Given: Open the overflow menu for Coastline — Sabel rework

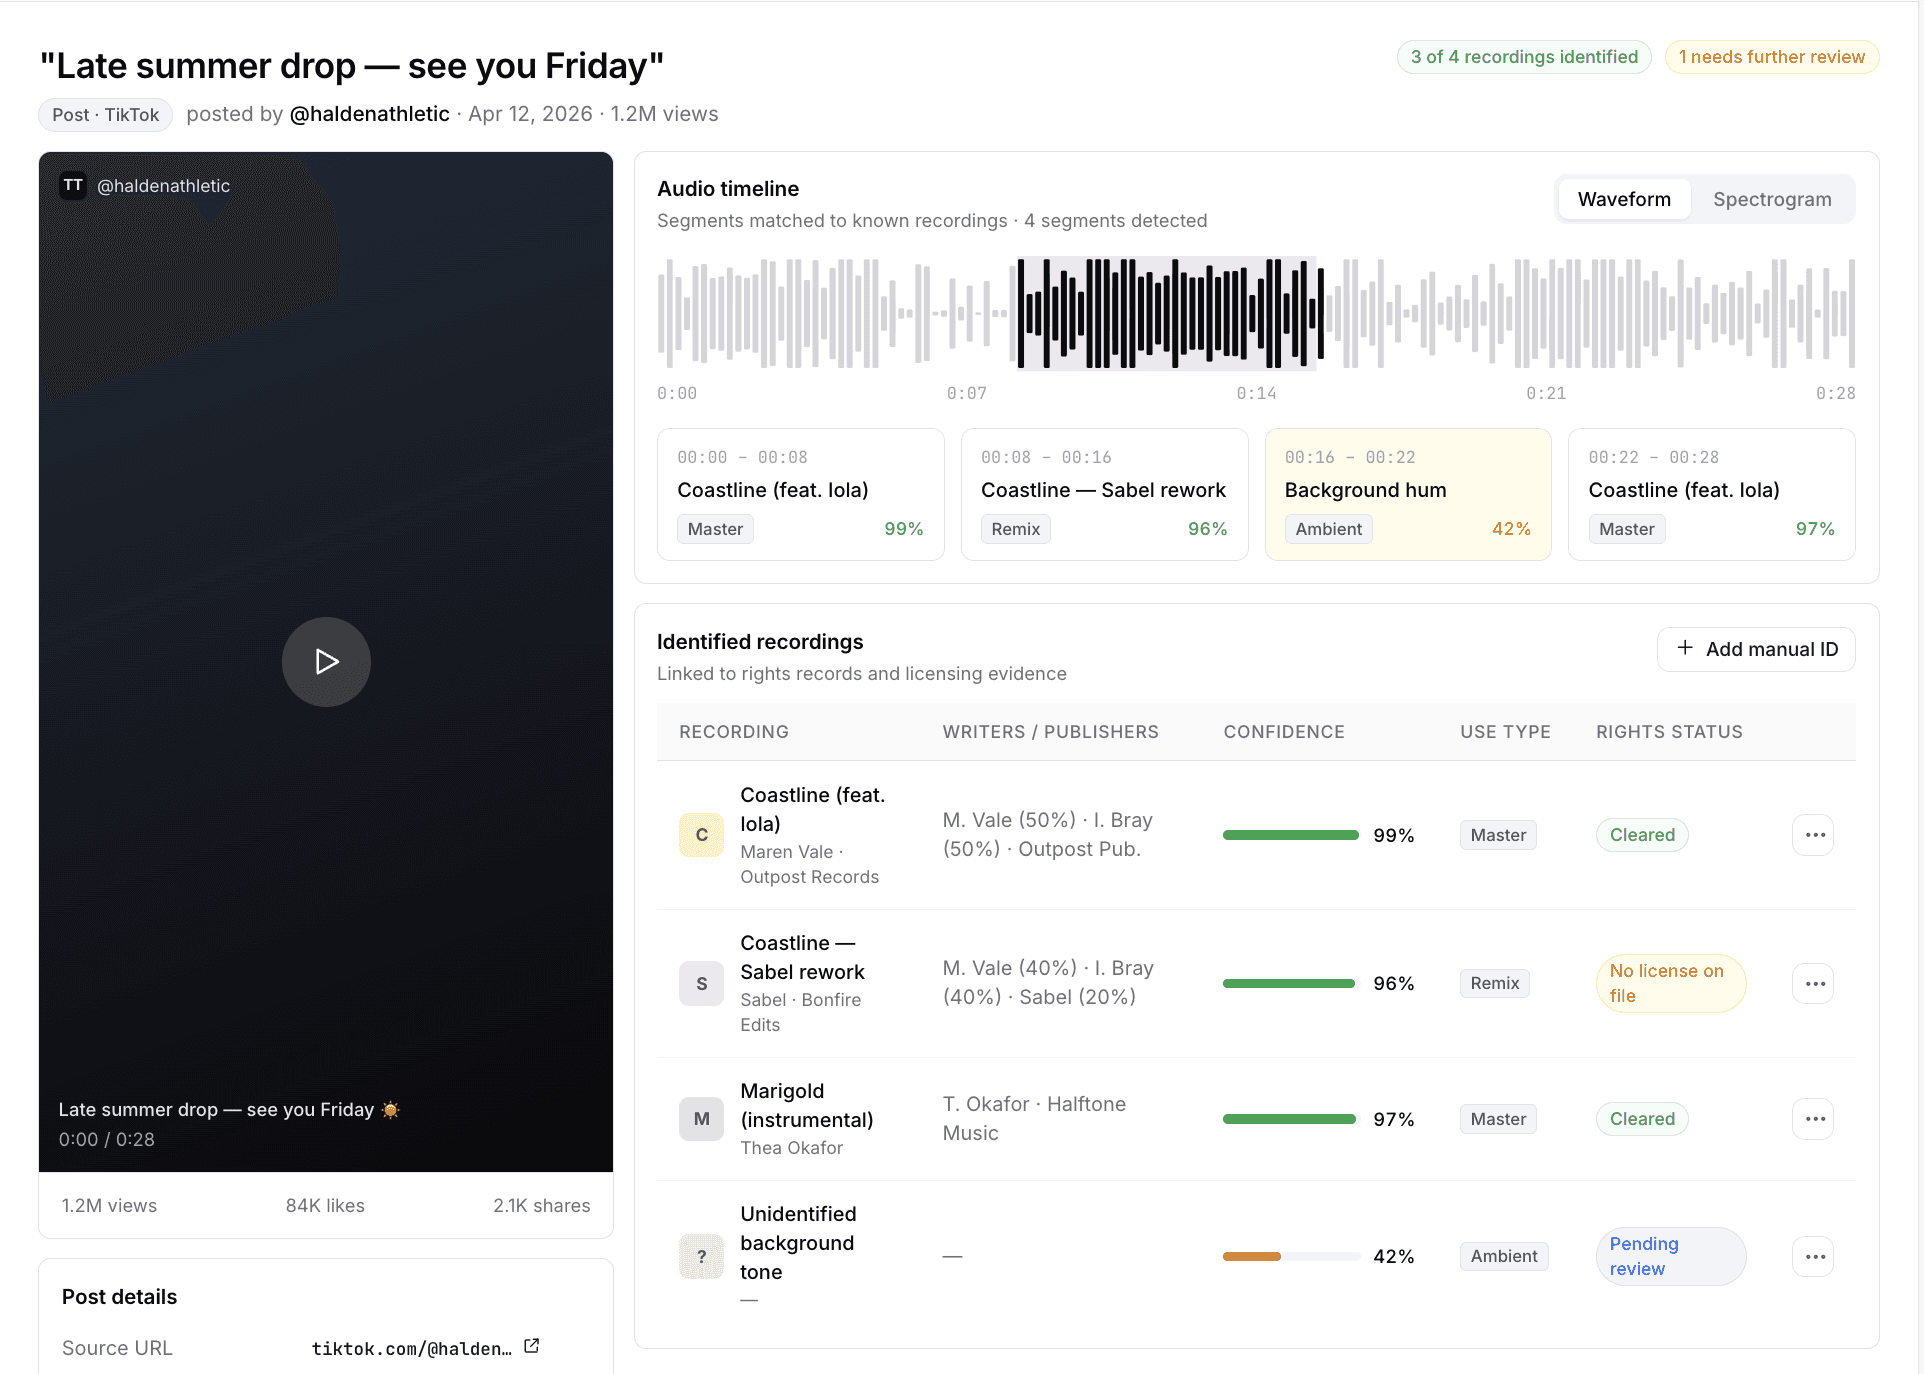Looking at the screenshot, I should [x=1813, y=983].
